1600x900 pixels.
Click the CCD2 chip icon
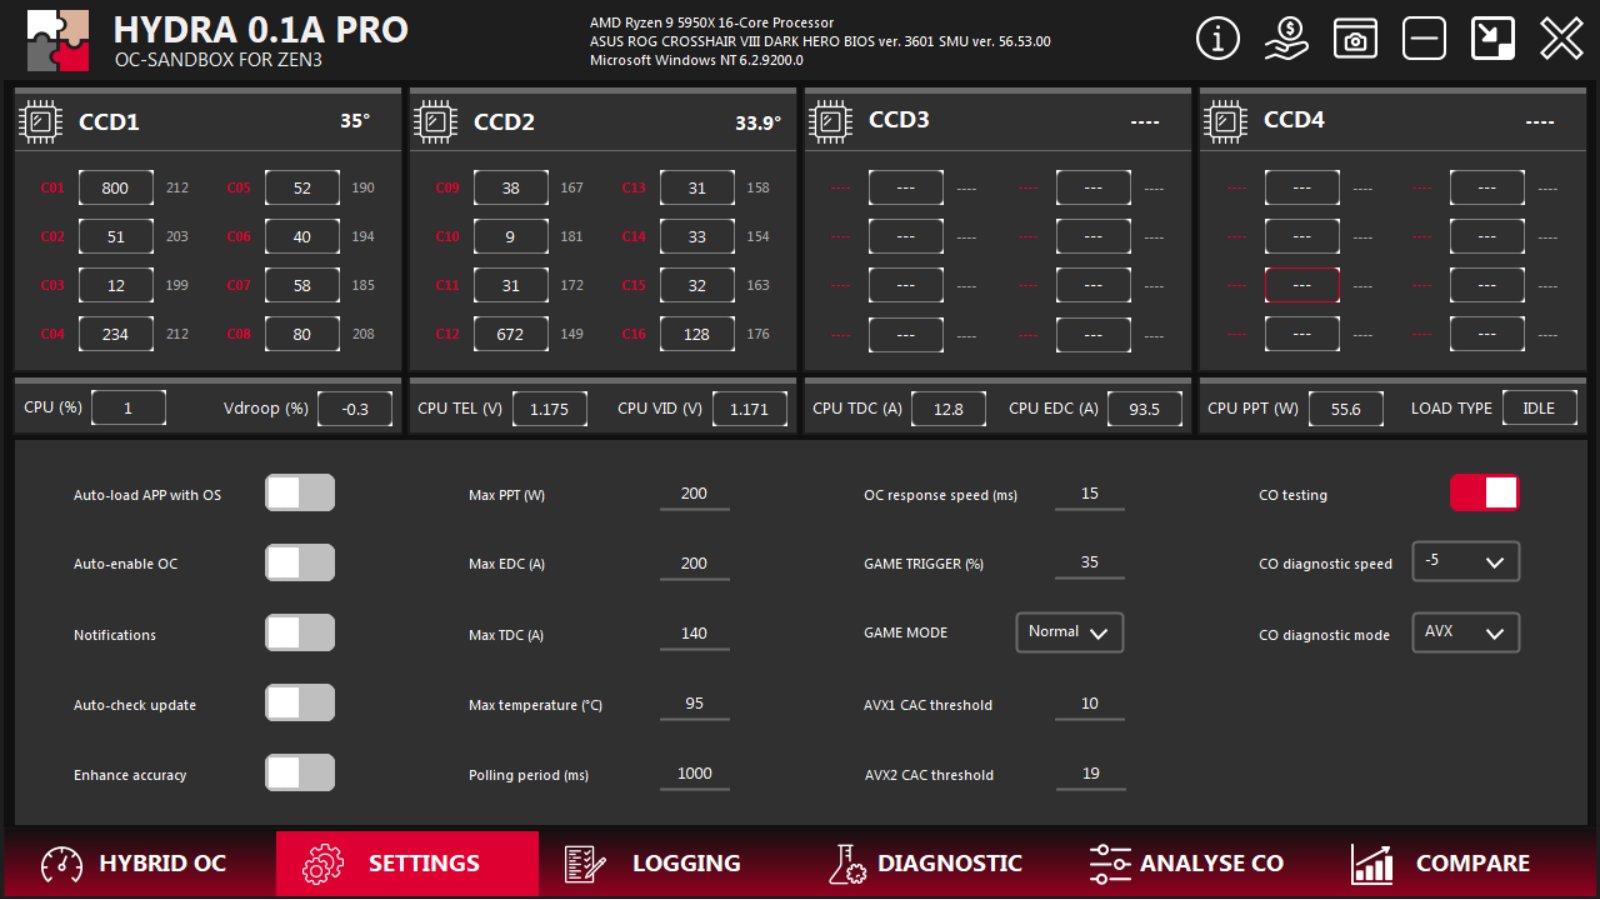435,122
